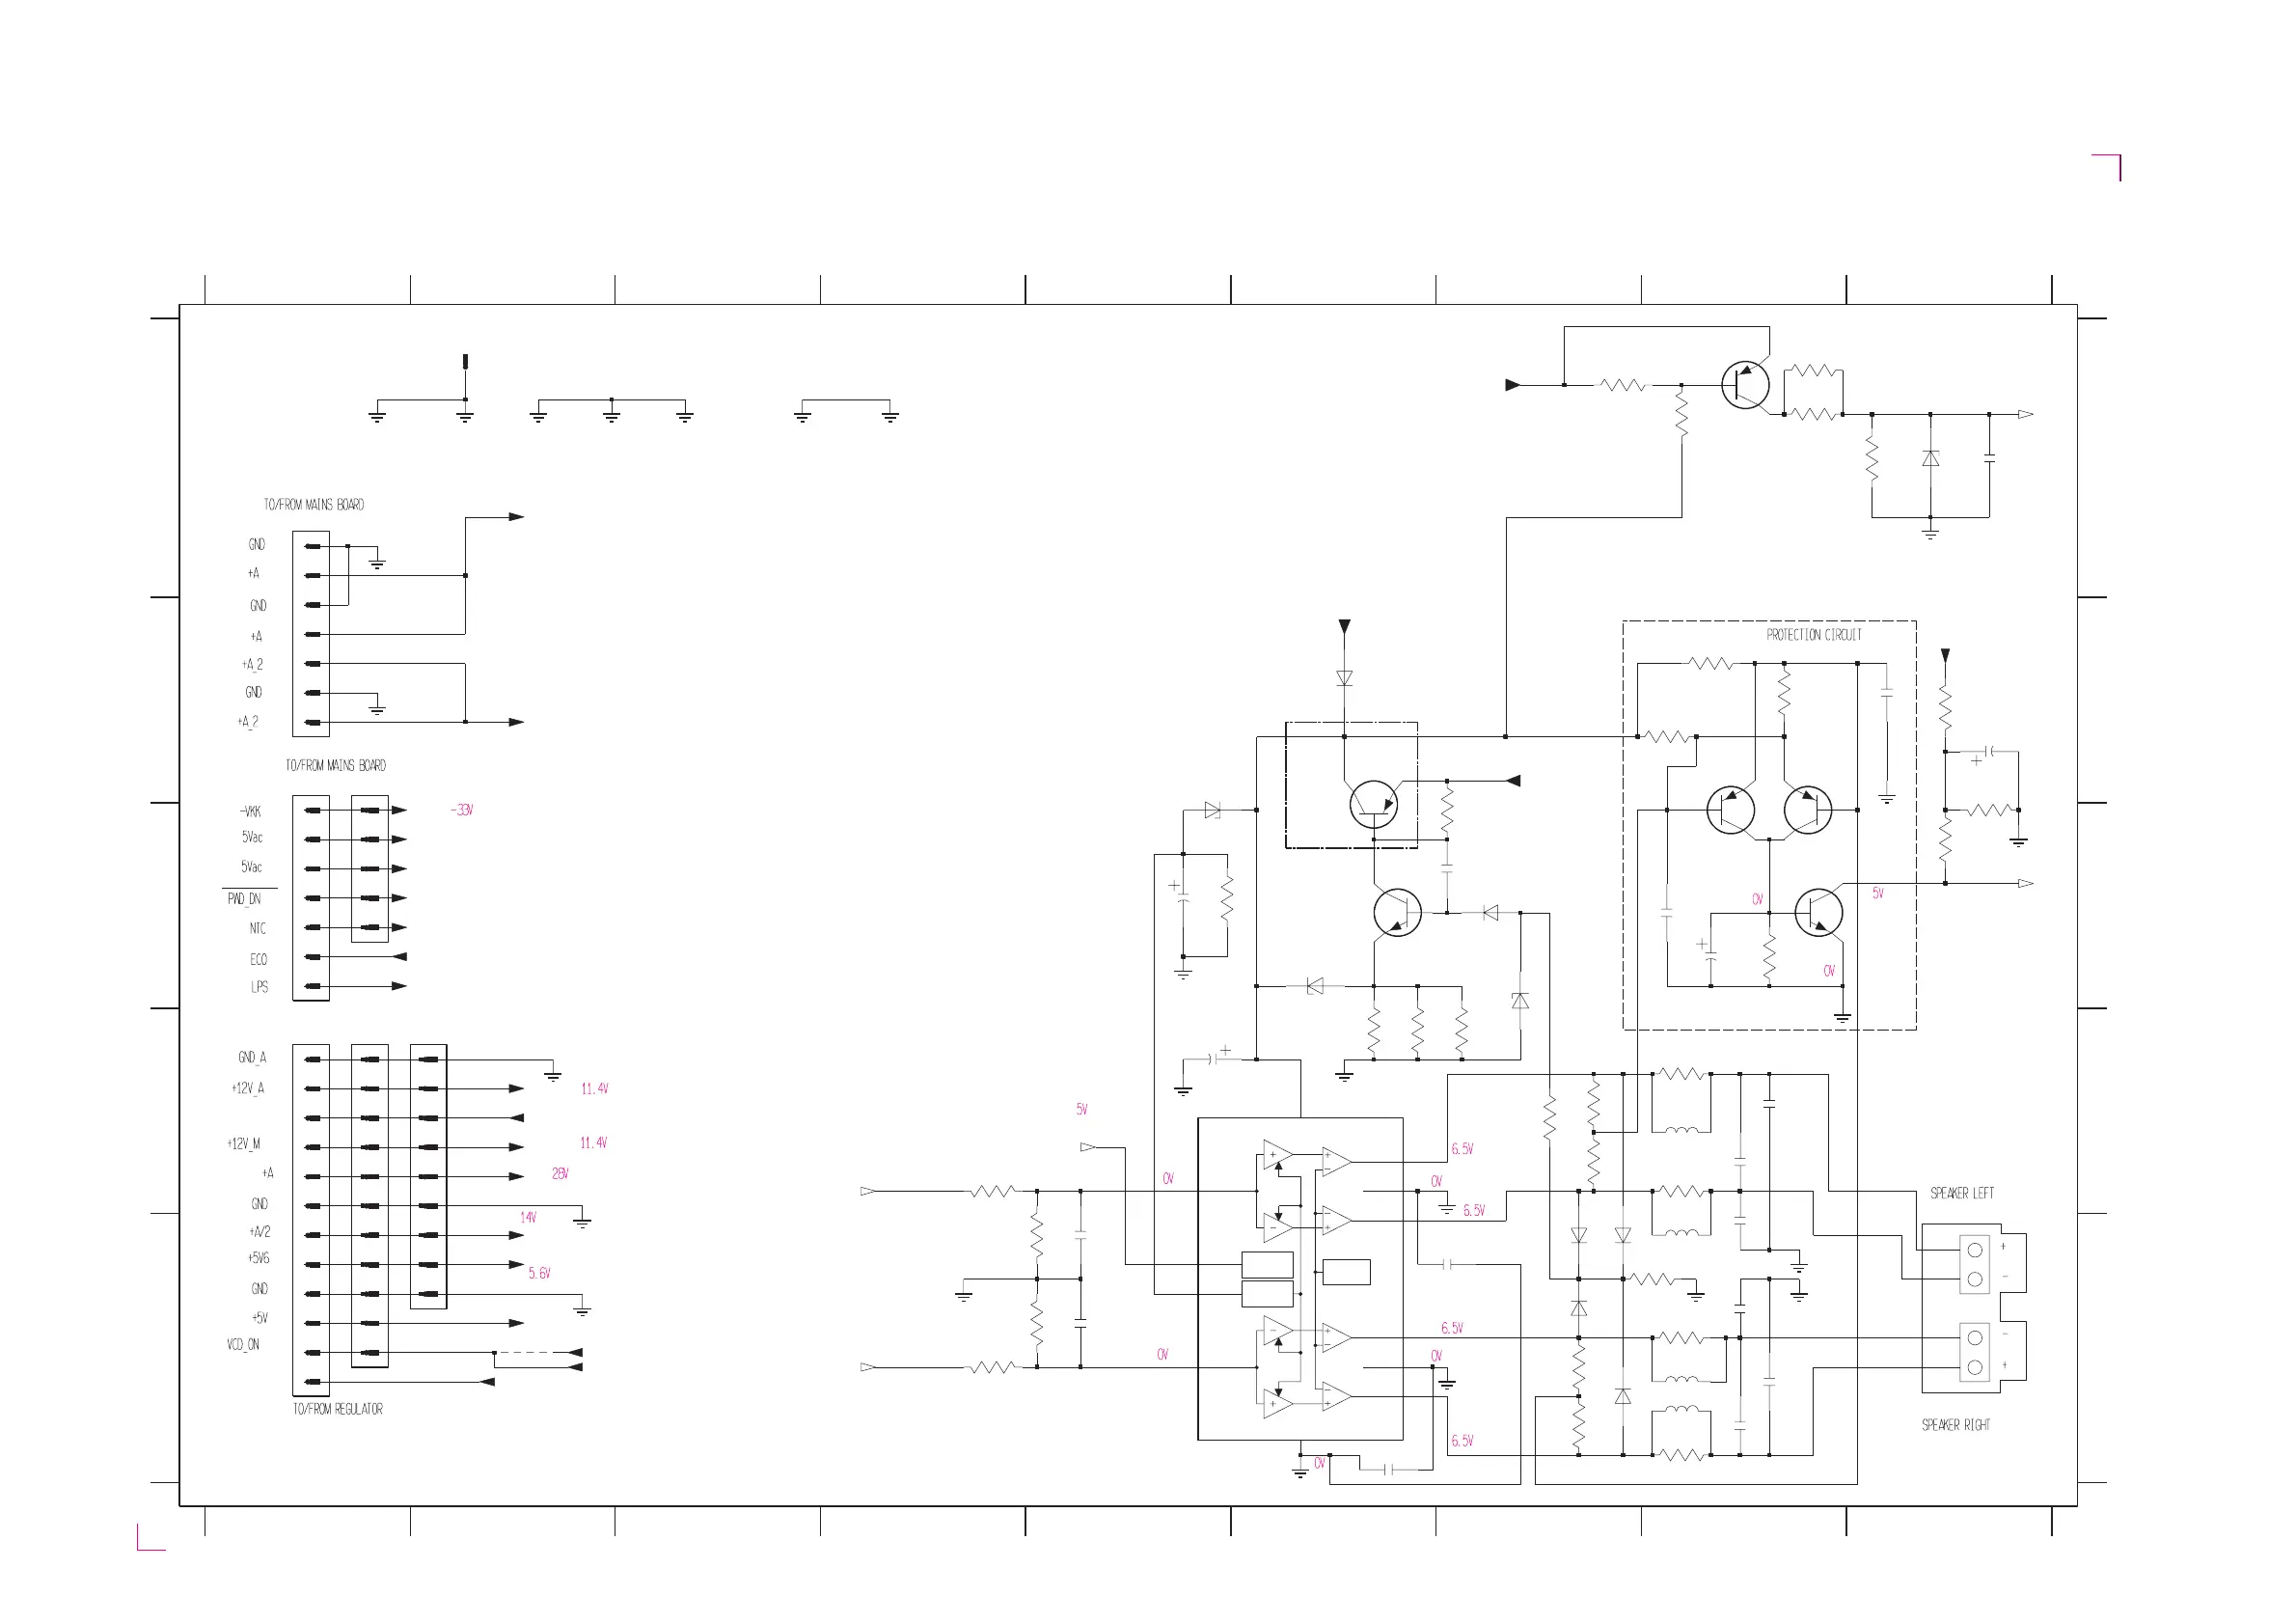This screenshot has width=2296, height=1623.
Task: Click the TO/FROM REGULATOR label
Action: pos(337,1409)
